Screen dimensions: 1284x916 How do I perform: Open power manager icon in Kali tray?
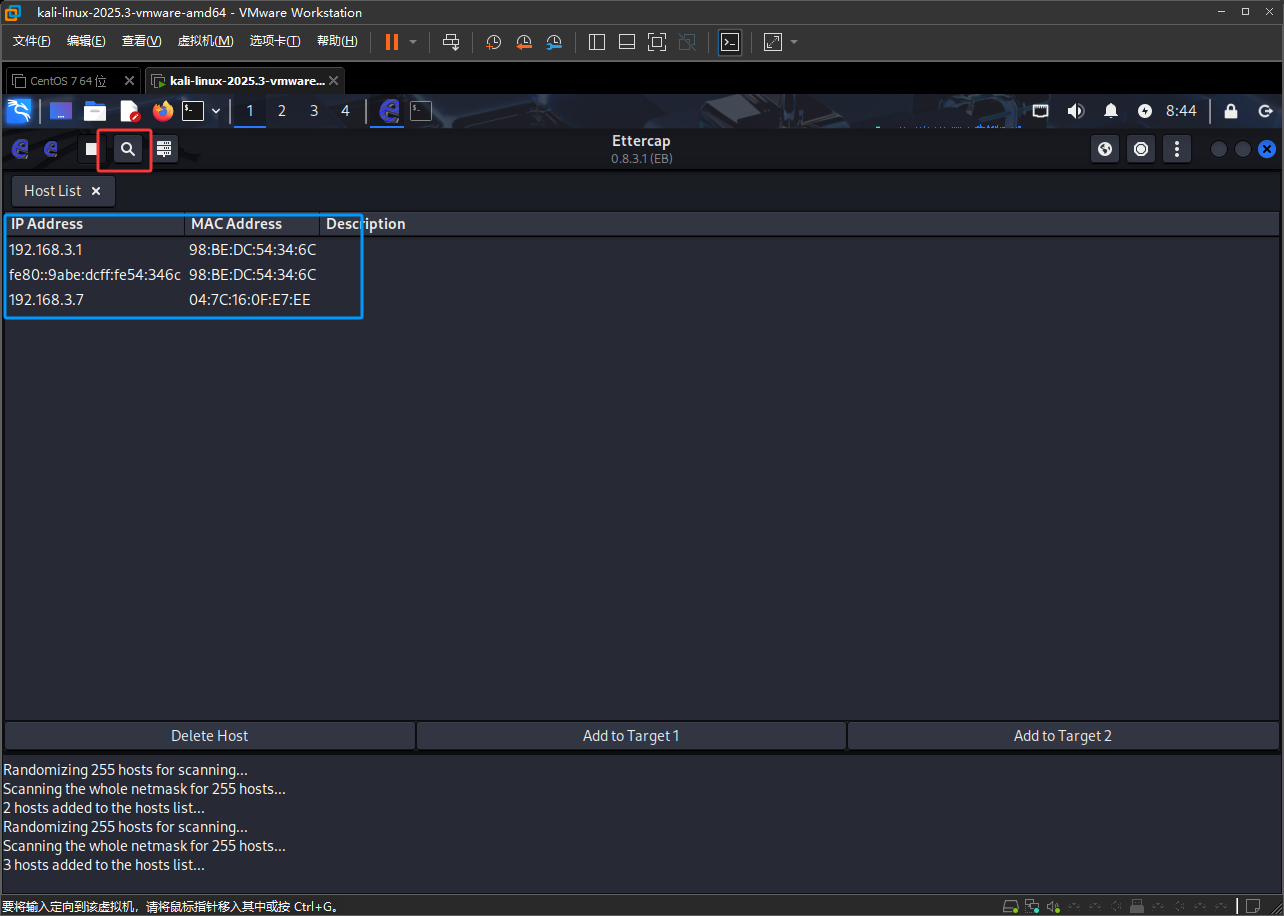[1145, 111]
